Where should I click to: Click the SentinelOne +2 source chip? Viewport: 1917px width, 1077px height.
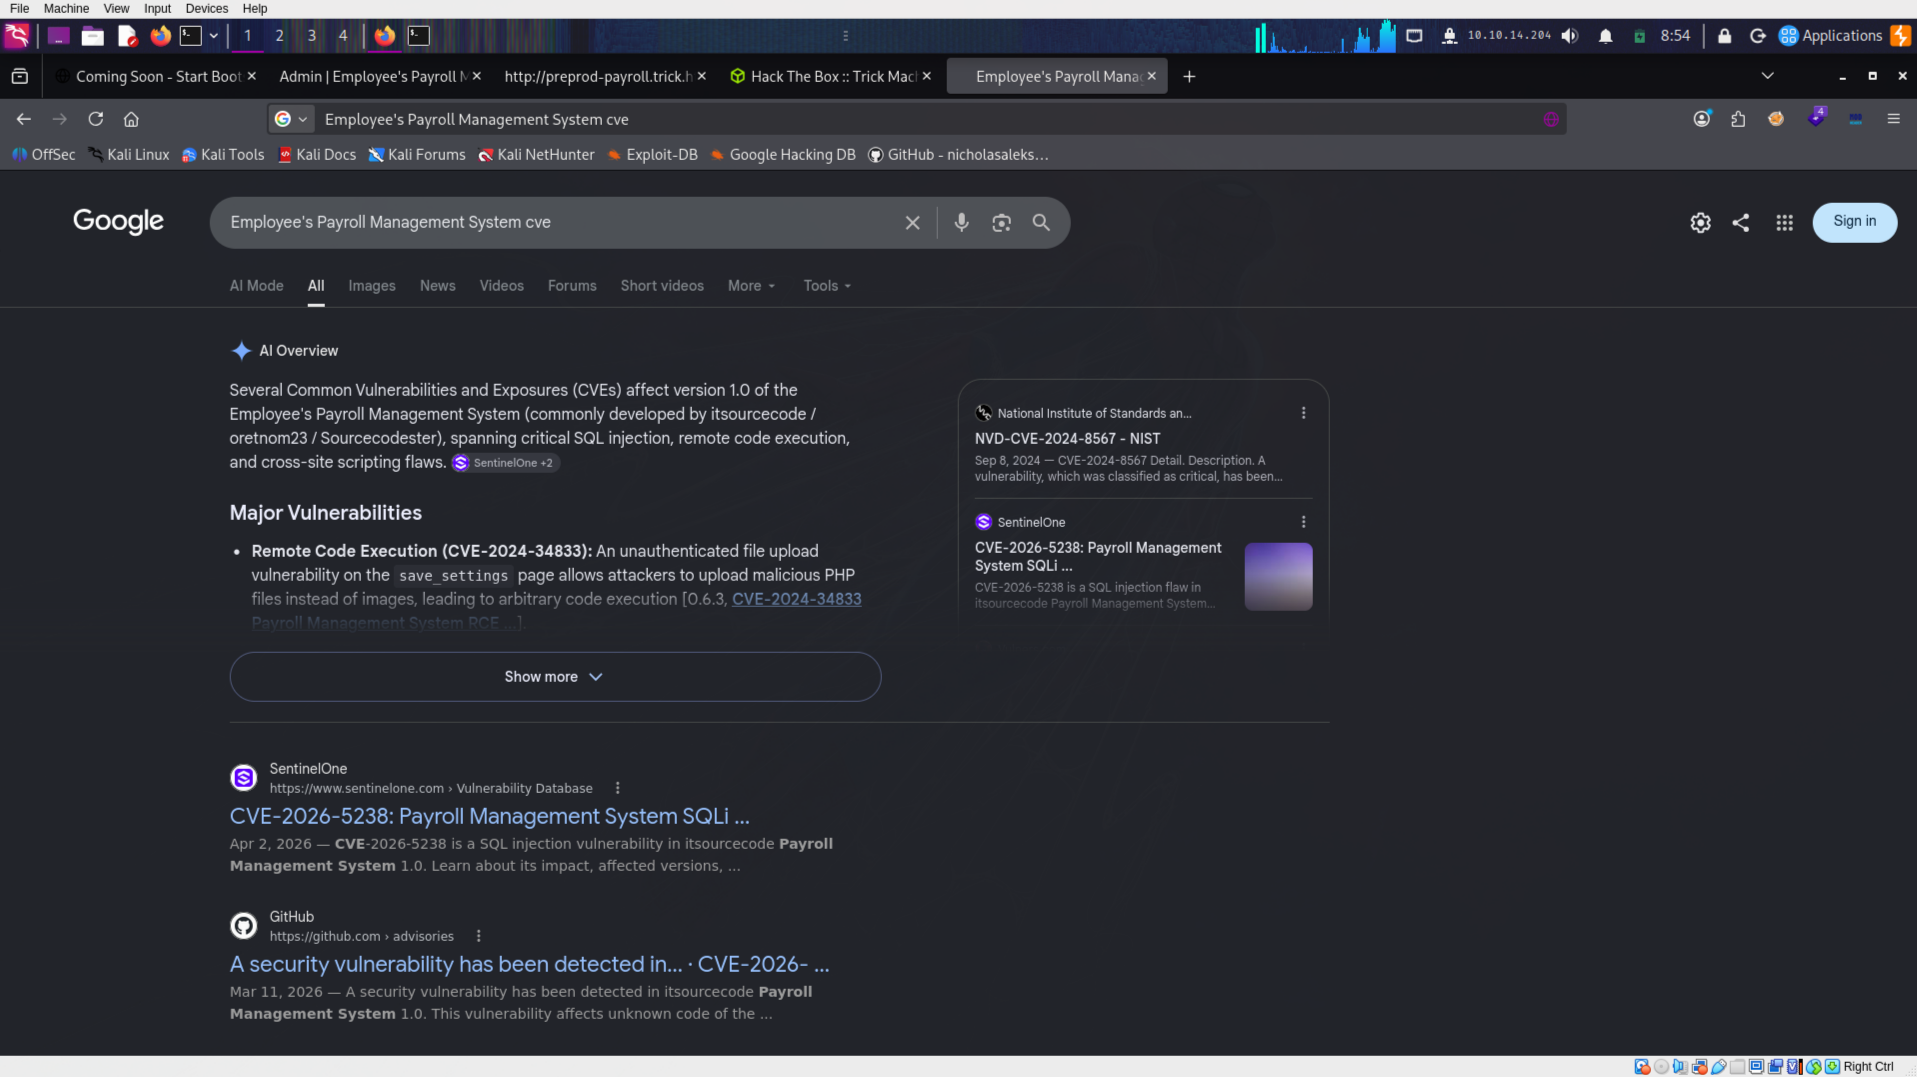click(x=504, y=463)
